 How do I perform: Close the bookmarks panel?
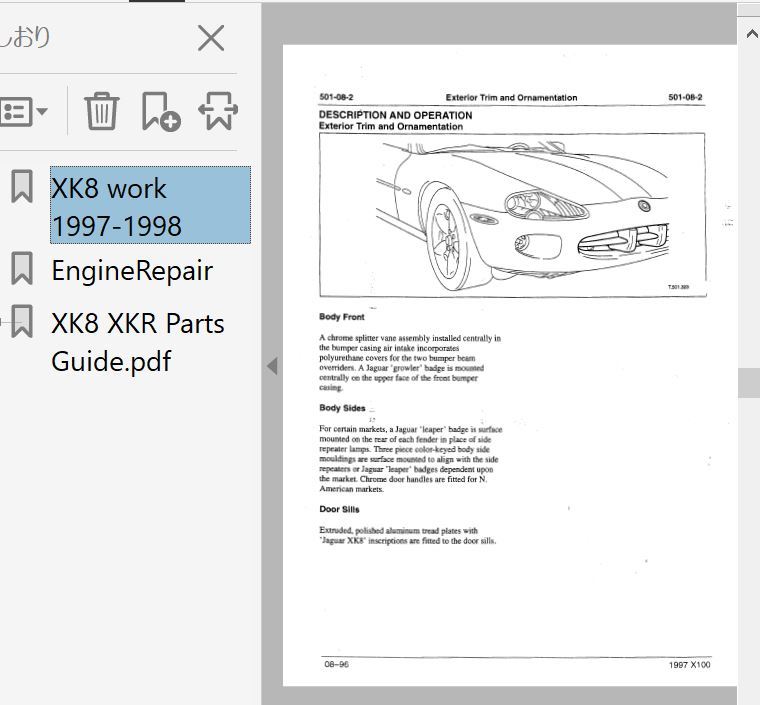(211, 38)
